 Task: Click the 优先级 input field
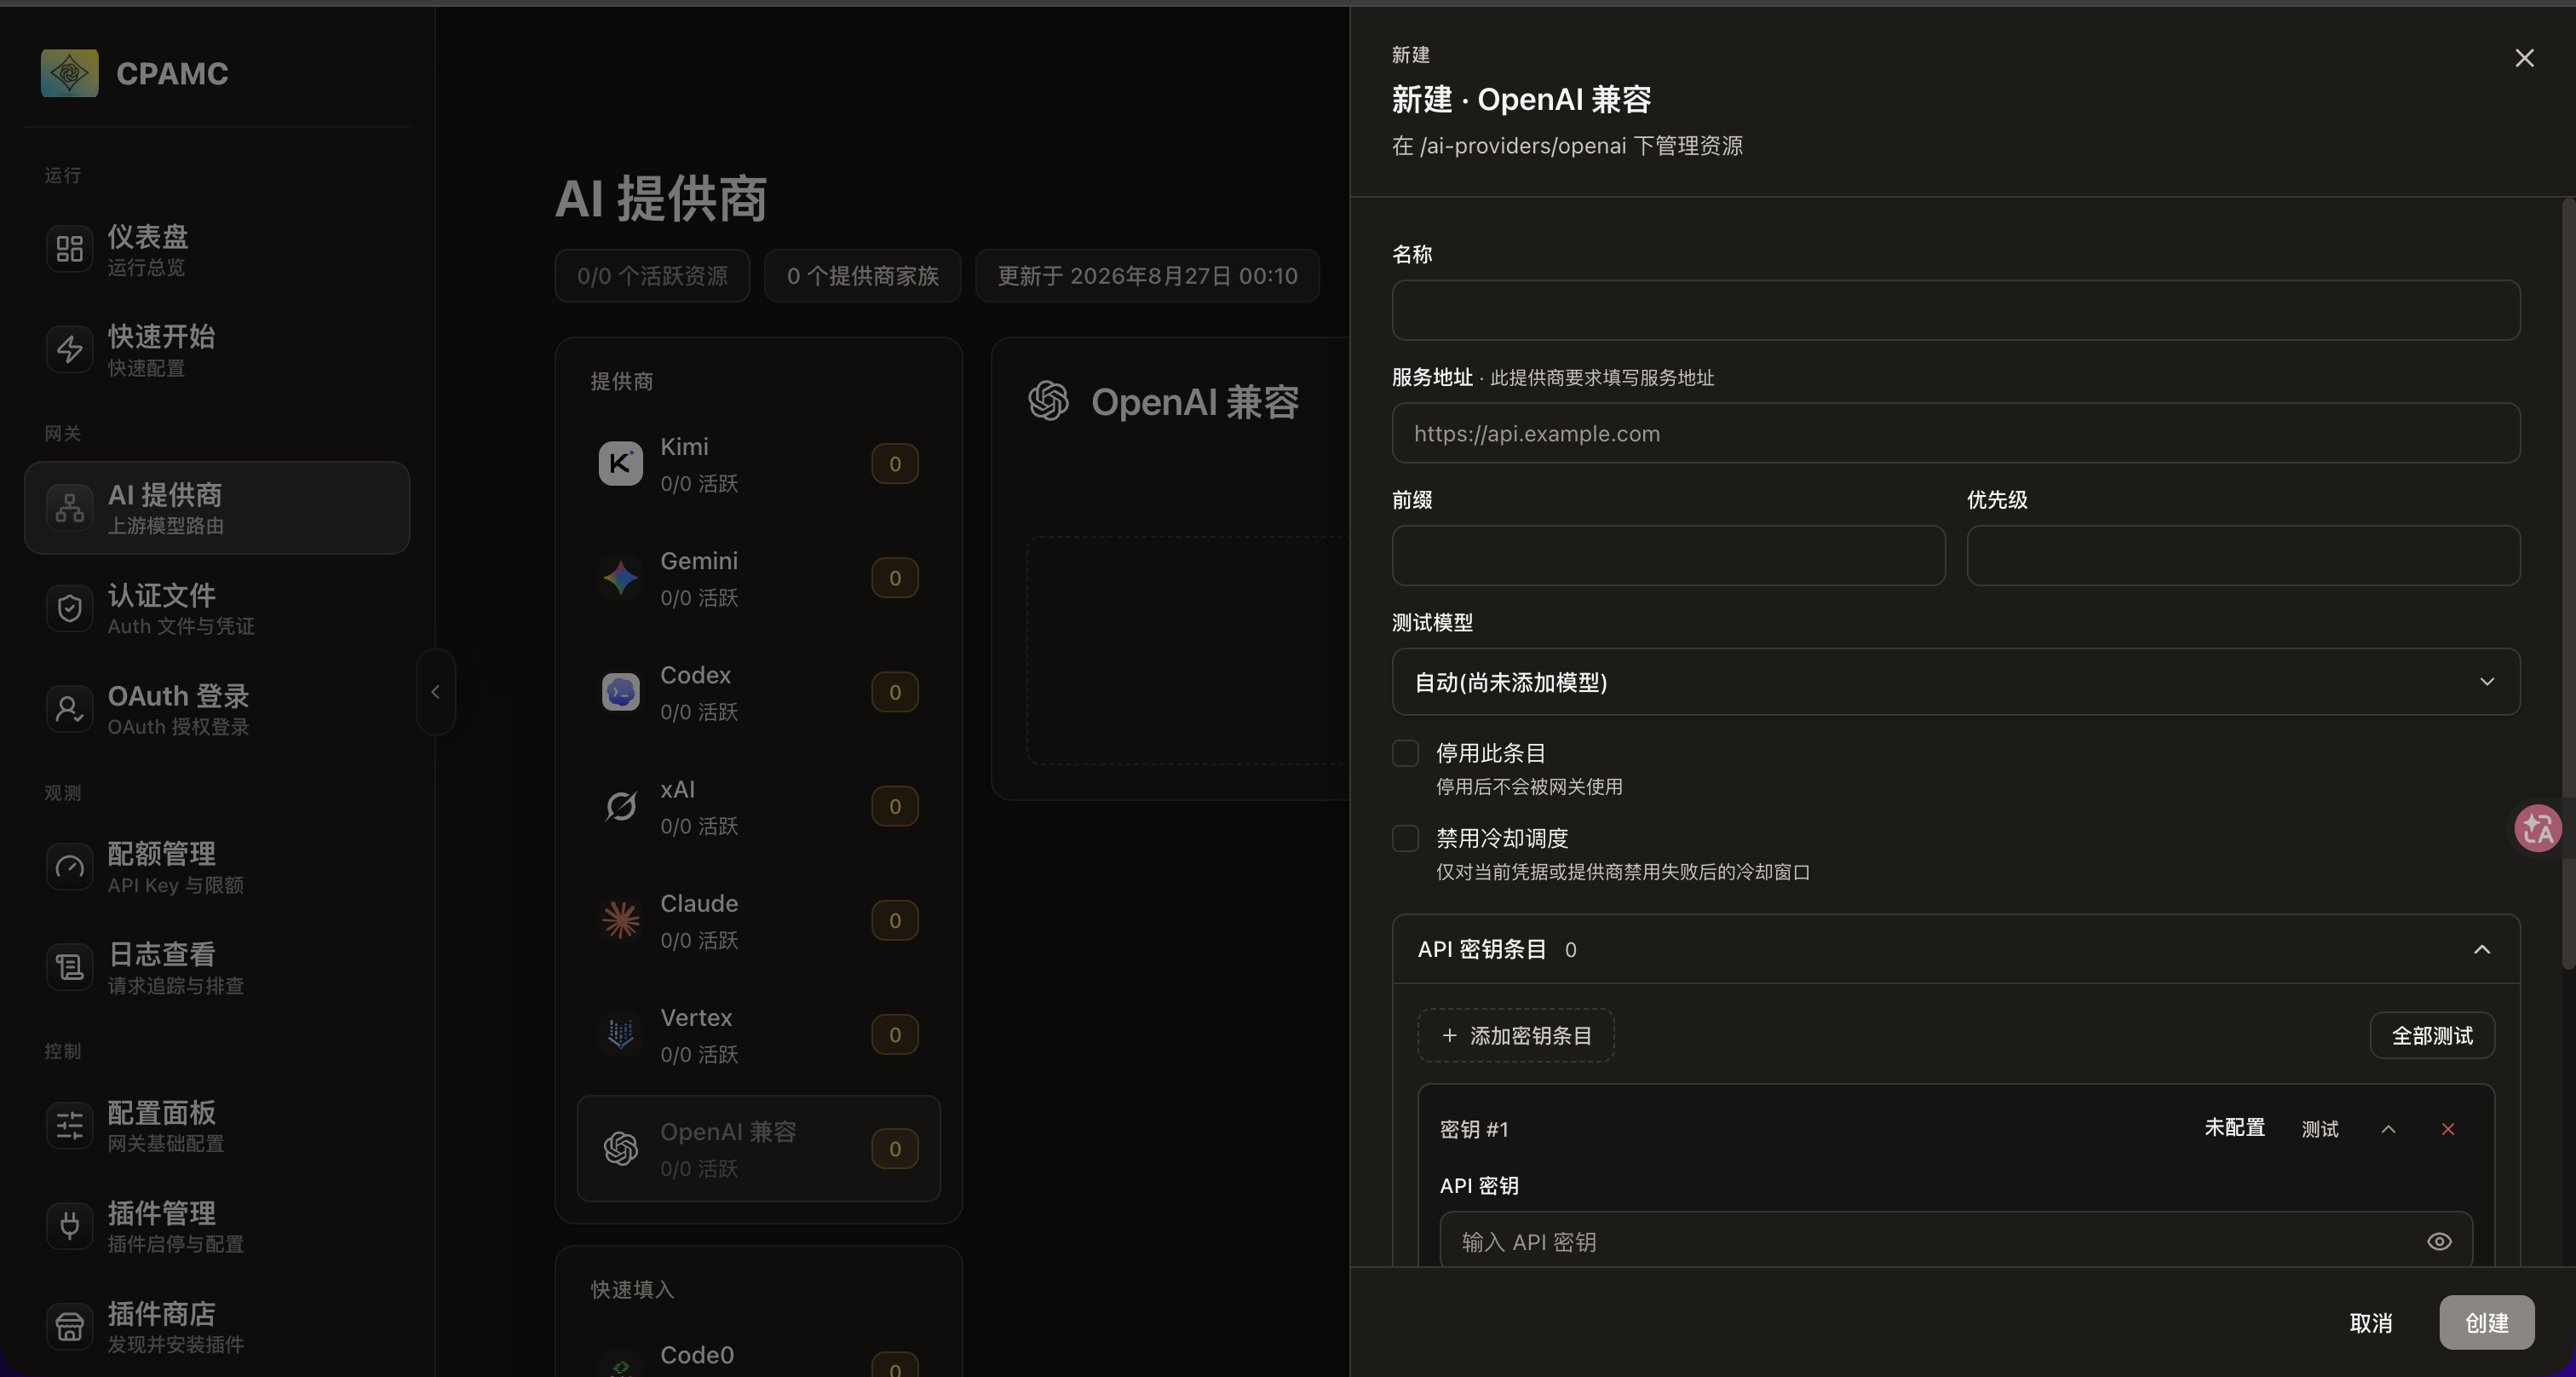coord(2243,555)
